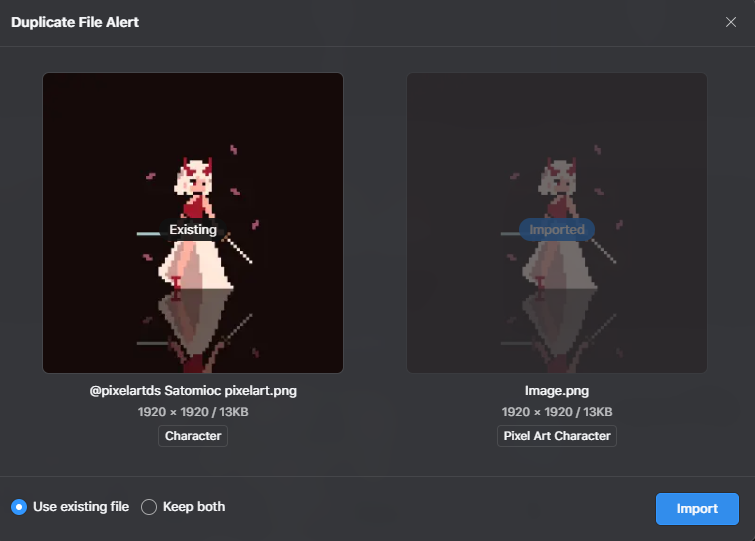Select the Keep both radio button

click(x=149, y=507)
